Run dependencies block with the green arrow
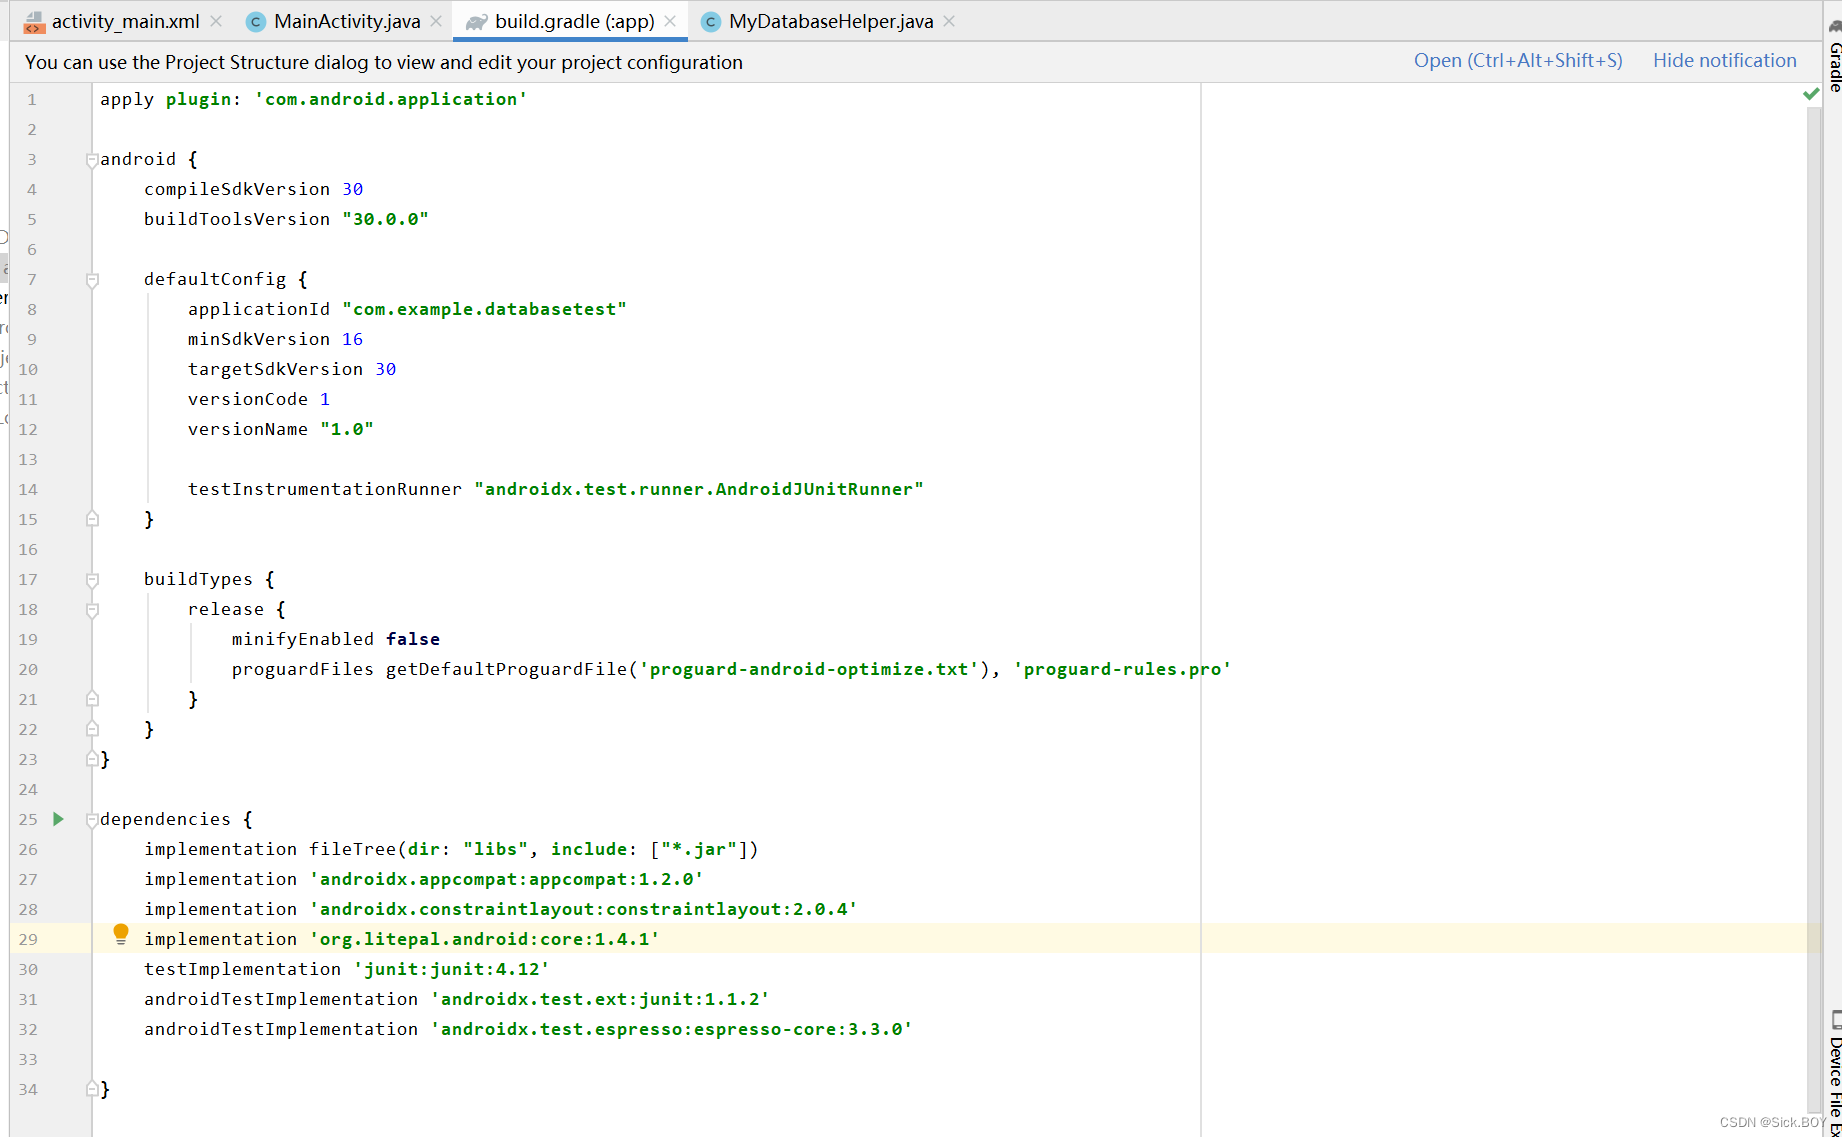Screen dimensions: 1842x1137 click(58, 819)
